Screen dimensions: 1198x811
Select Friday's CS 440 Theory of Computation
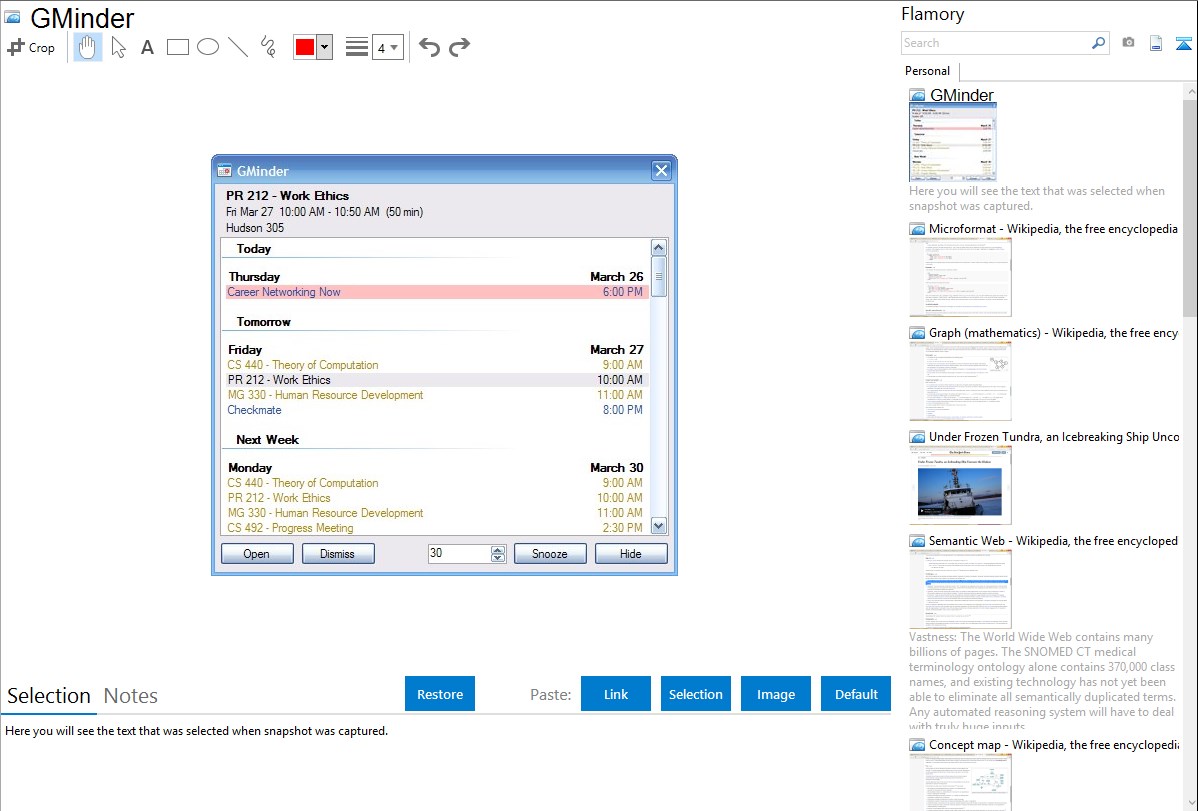click(437, 365)
